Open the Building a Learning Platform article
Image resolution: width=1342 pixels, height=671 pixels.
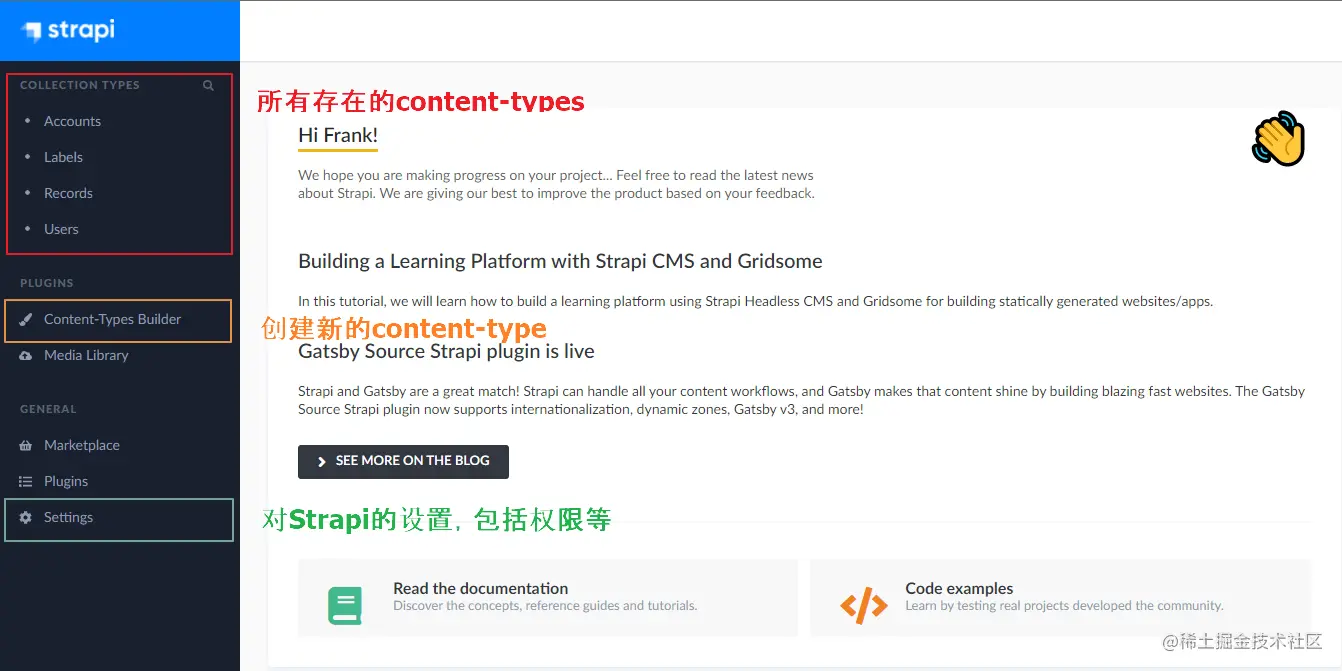click(560, 261)
